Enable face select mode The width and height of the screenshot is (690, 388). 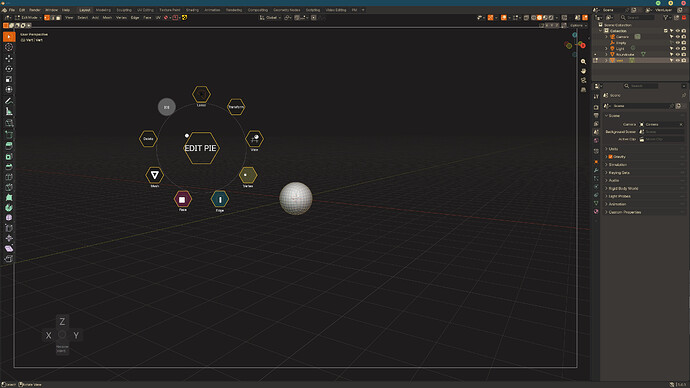(x=58, y=18)
